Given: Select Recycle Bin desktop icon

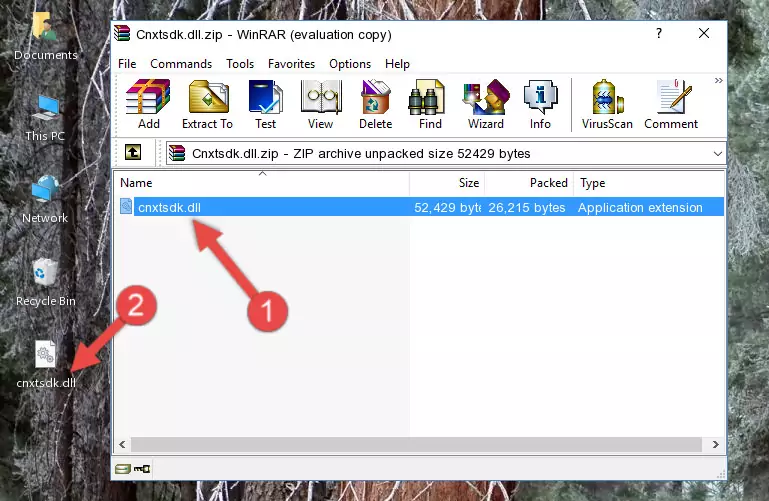Looking at the screenshot, I should point(46,283).
